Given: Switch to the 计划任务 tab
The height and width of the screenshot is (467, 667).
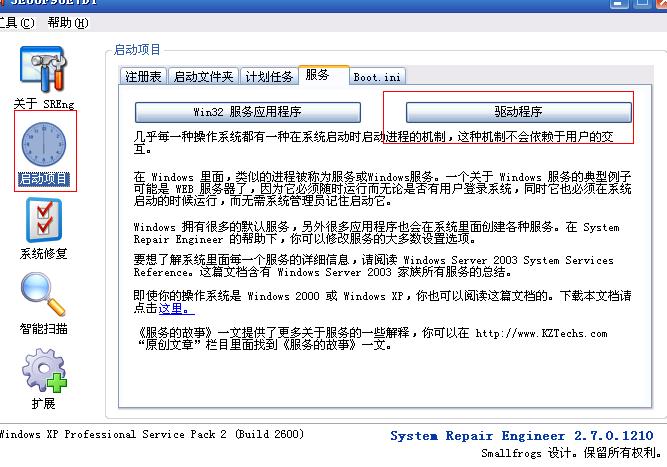Looking at the screenshot, I should point(269,77).
